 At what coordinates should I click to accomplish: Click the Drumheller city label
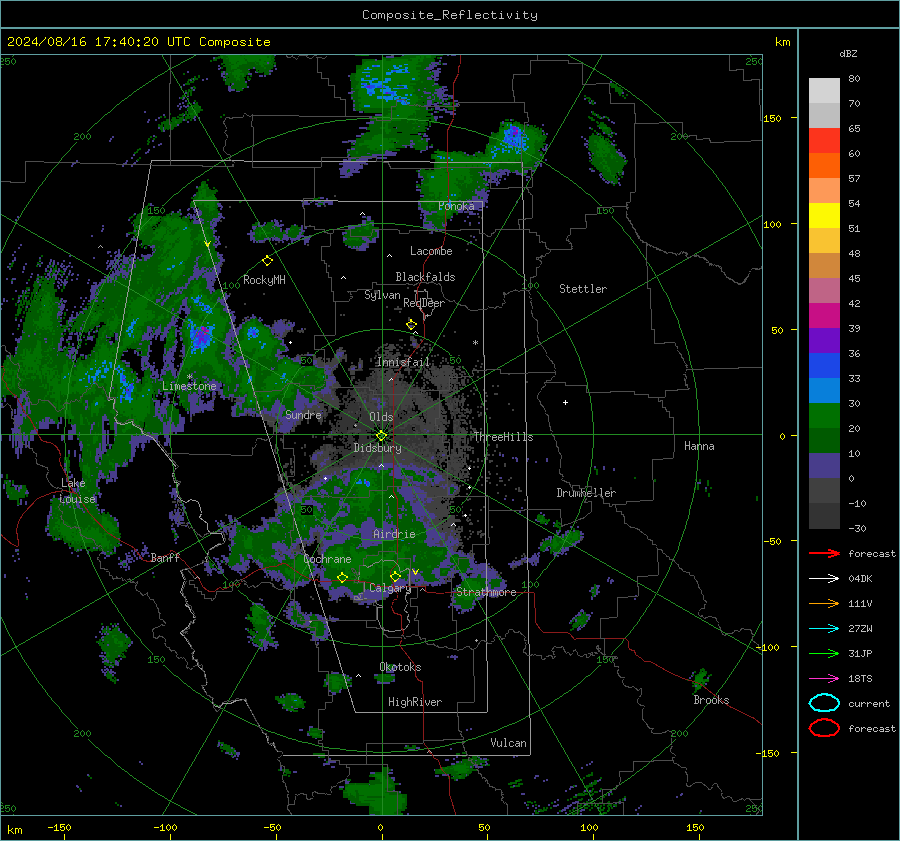pyautogui.click(x=586, y=493)
